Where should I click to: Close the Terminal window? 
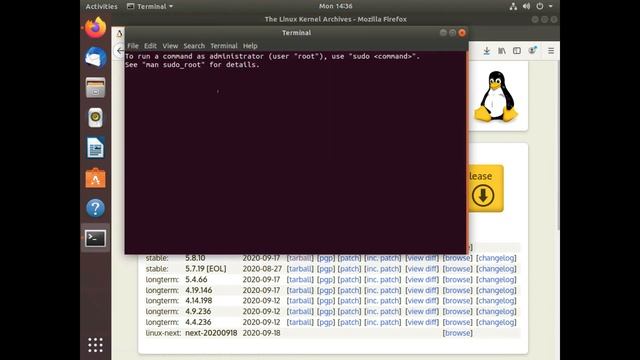coord(462,33)
